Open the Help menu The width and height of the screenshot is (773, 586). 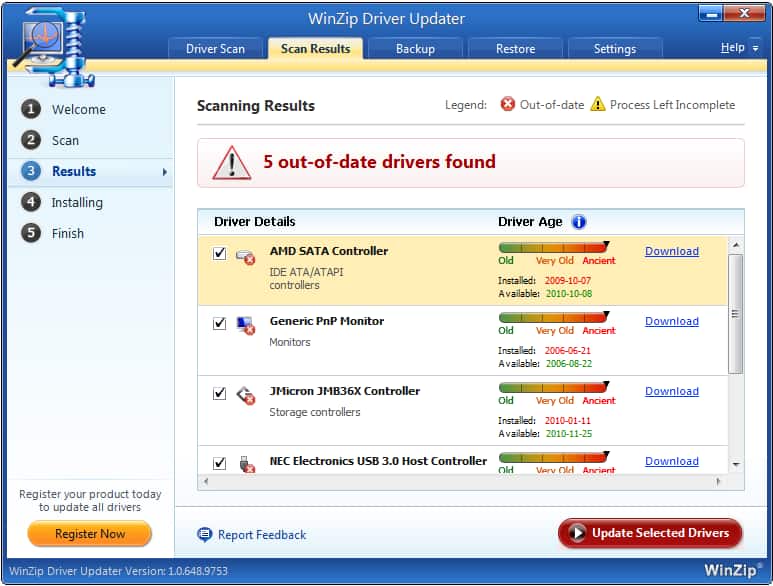[x=733, y=48]
